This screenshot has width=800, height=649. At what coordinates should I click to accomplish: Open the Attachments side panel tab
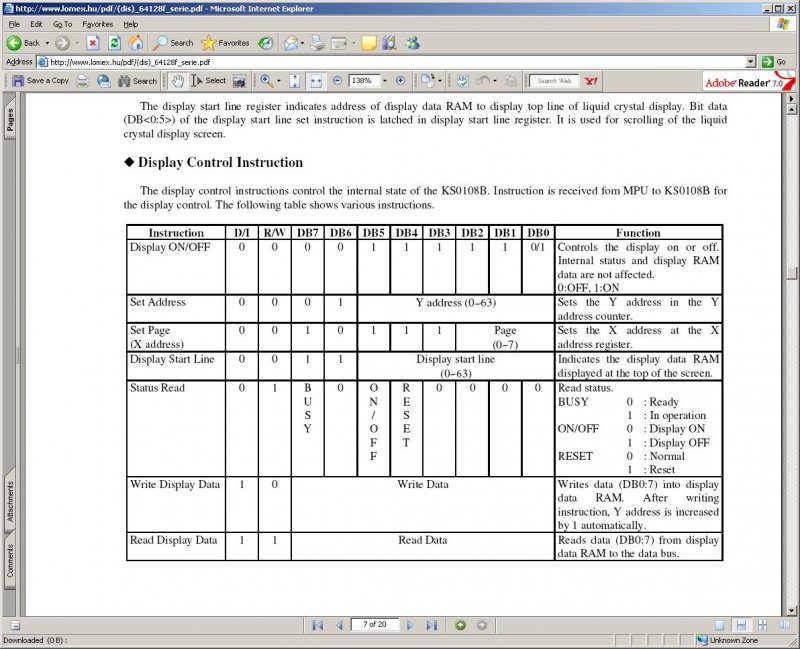coord(10,501)
